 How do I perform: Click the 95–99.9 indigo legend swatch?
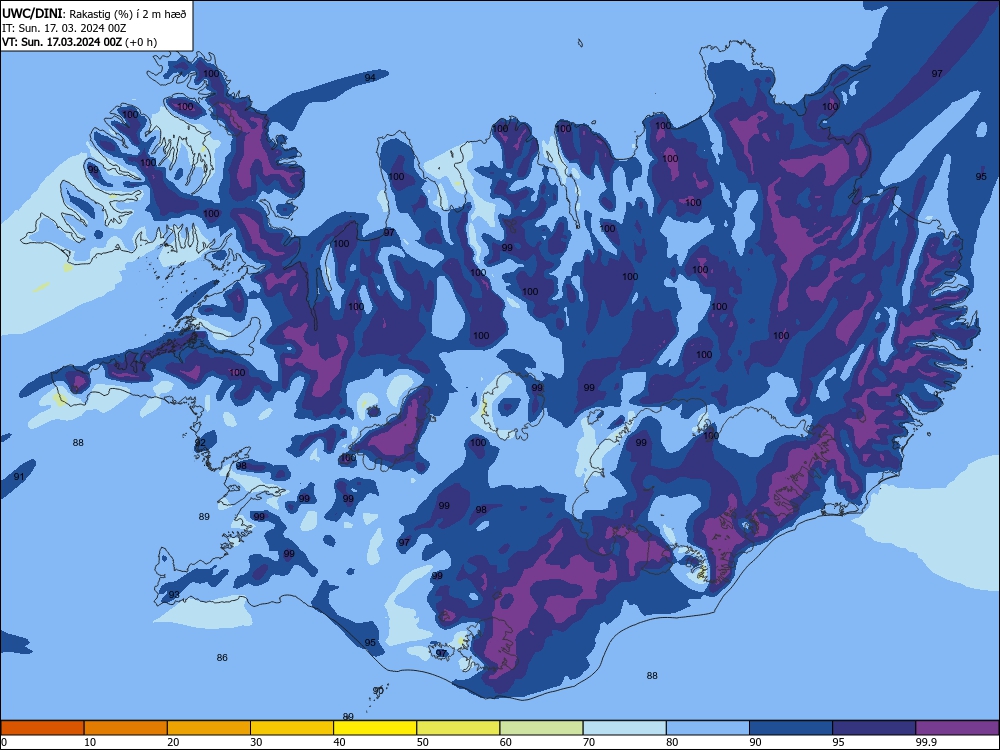point(874,728)
